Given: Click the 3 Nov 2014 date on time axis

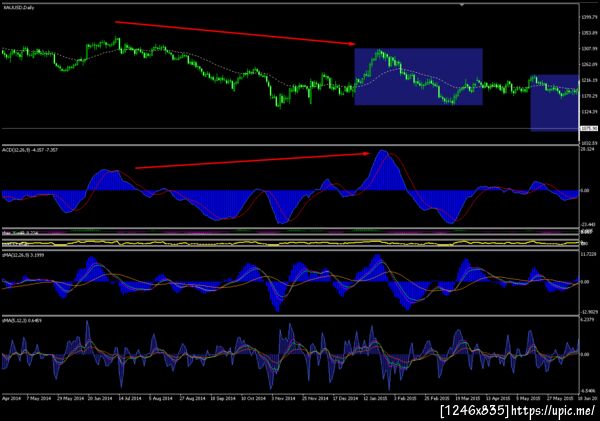Looking at the screenshot, I should [x=284, y=398].
